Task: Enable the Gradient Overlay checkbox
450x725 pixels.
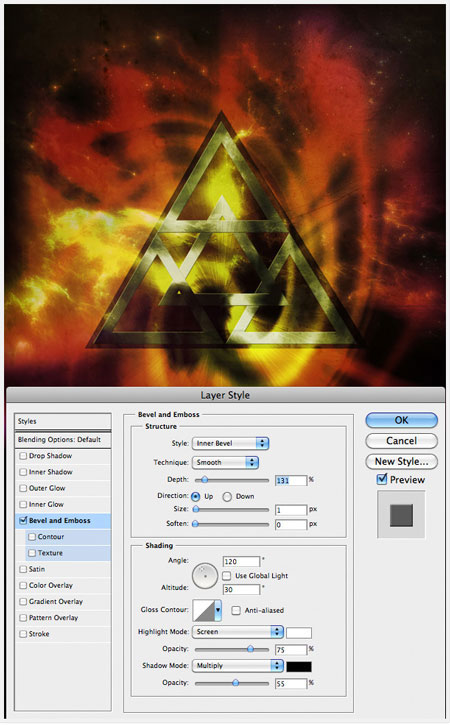Action: [23, 602]
